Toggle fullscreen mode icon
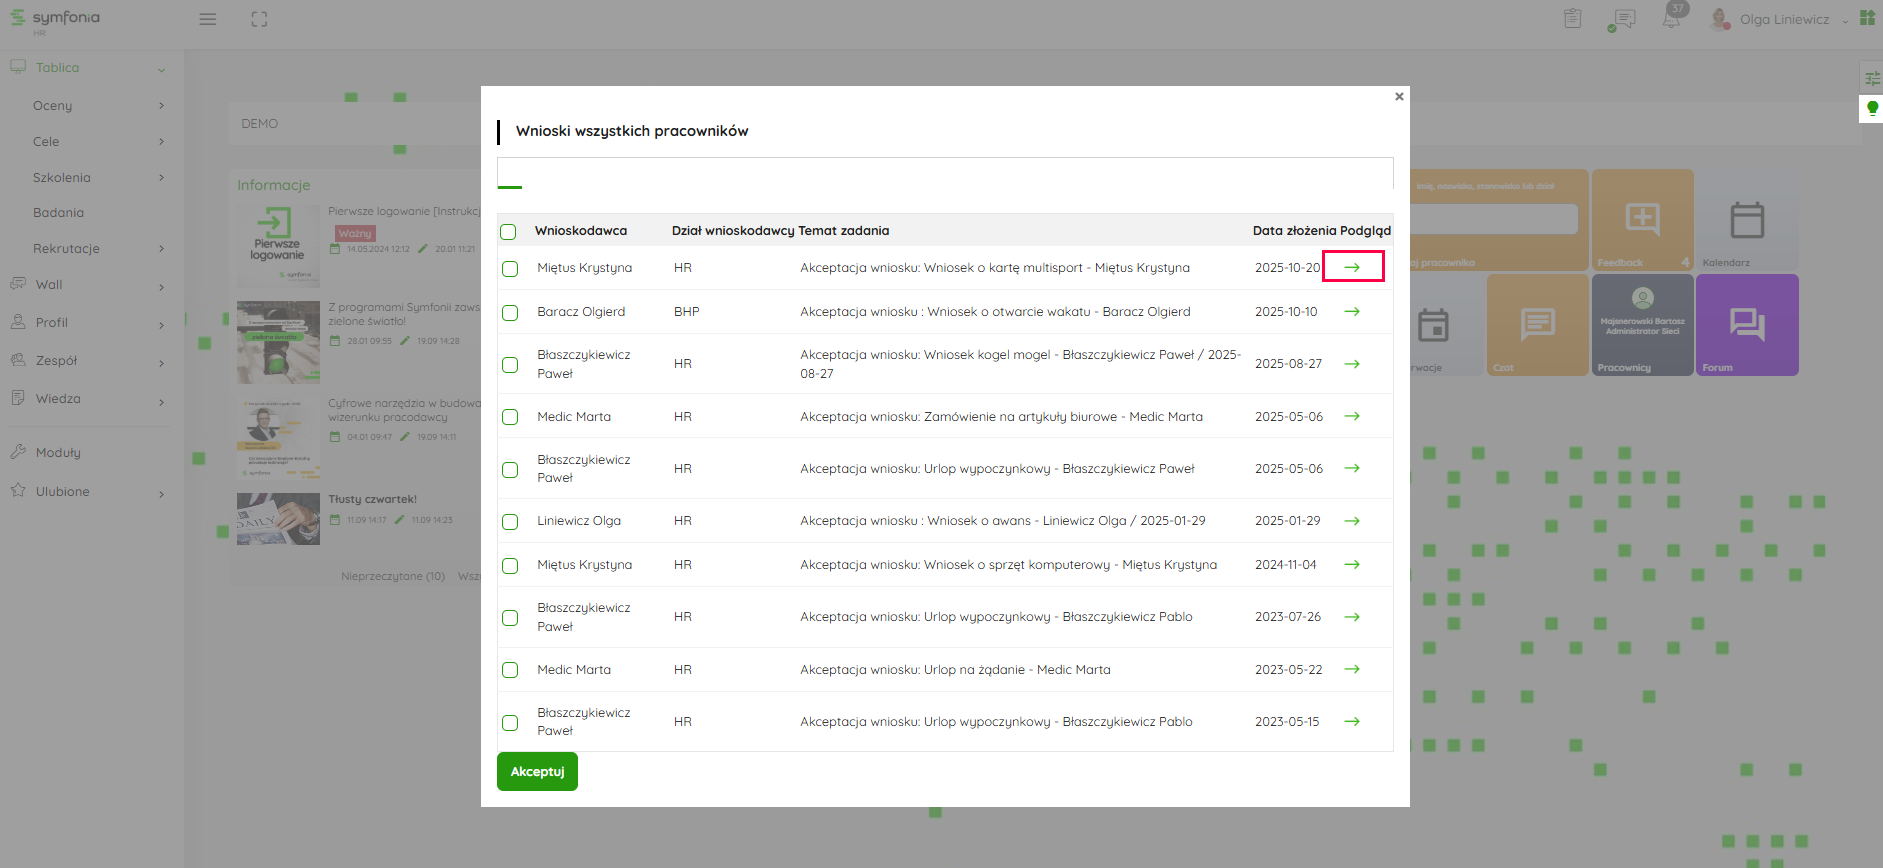1883x868 pixels. pos(259,19)
